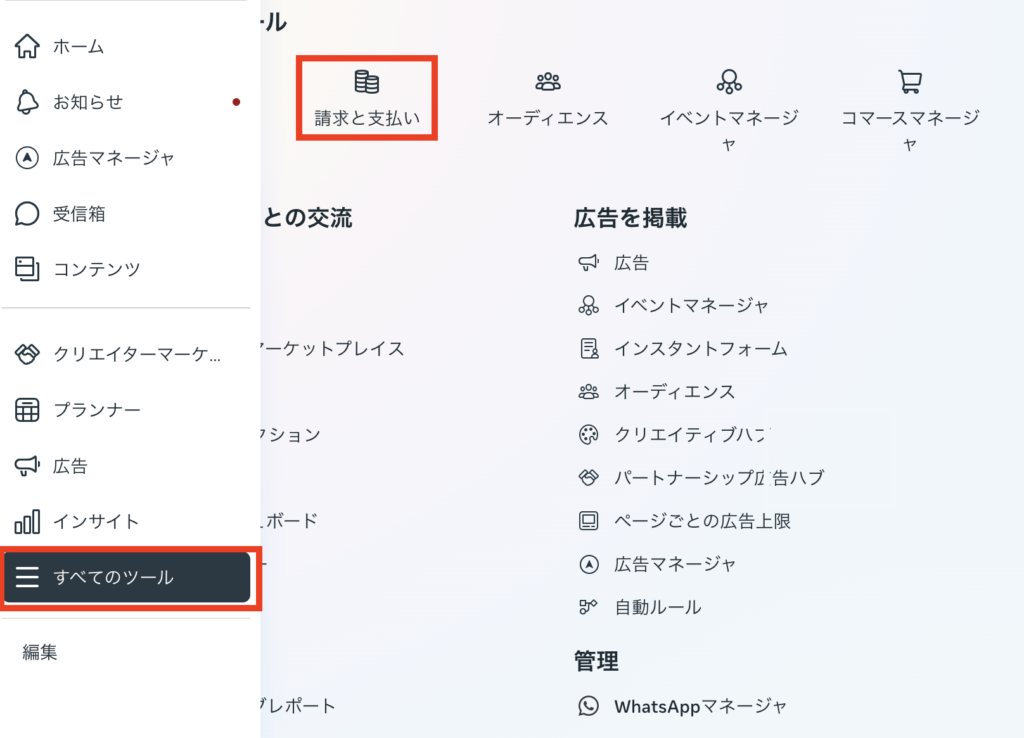
Task: Open インスタントフォーム under 広告を掲載
Action: 700,349
